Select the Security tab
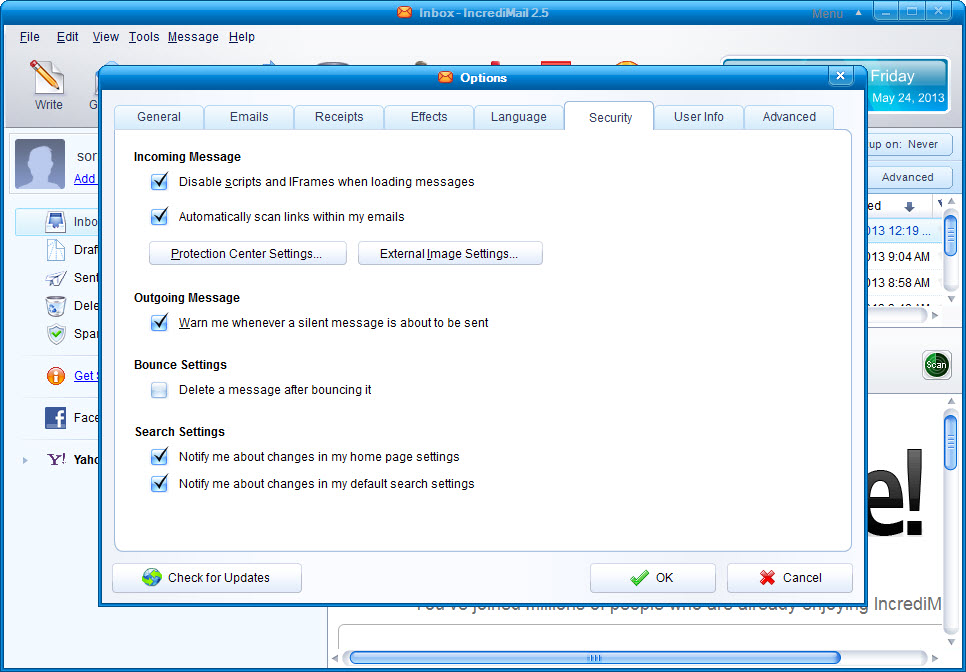Viewport: 966px width, 672px height. tap(609, 116)
